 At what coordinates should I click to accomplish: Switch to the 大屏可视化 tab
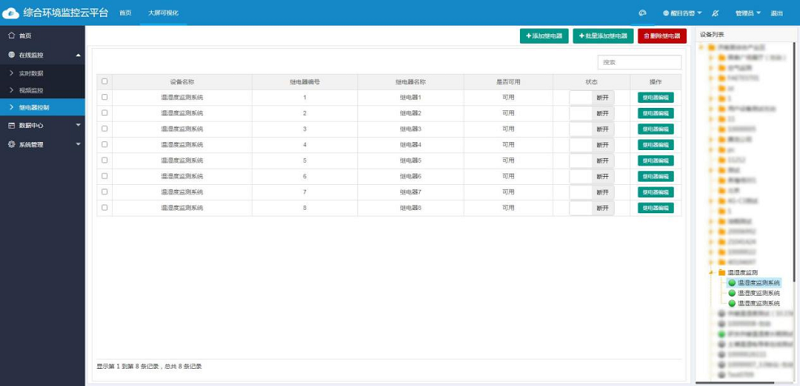tap(163, 13)
